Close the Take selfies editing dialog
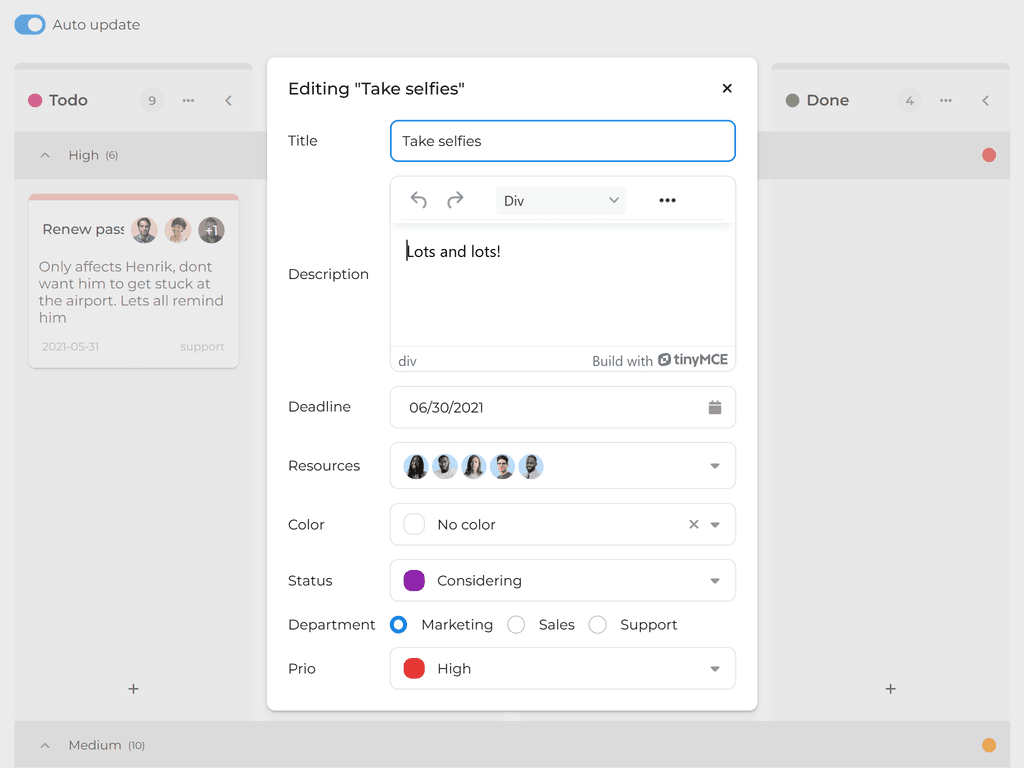This screenshot has width=1024, height=768. pyautogui.click(x=727, y=88)
